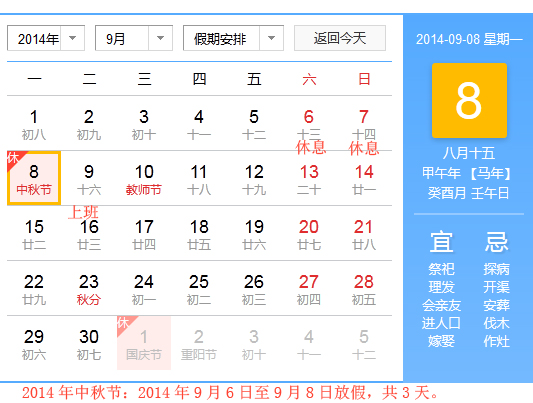Open the 2014年 year dropdown arrow
Screen dimensions: 533x403
coord(72,38)
